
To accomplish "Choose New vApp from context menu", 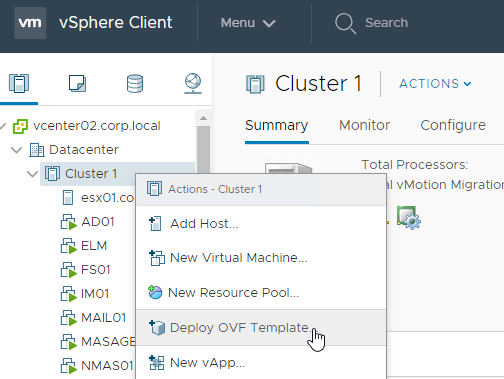I will pos(261,363).
